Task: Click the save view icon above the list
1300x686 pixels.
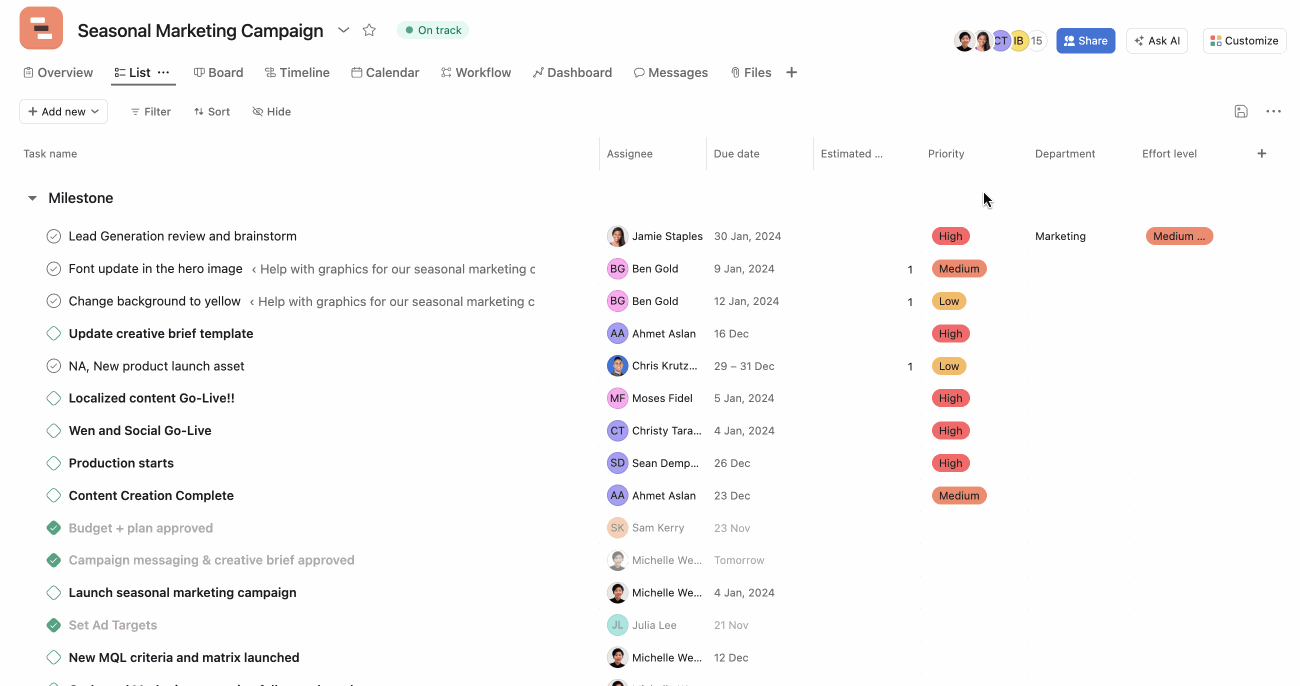Action: pyautogui.click(x=1241, y=111)
